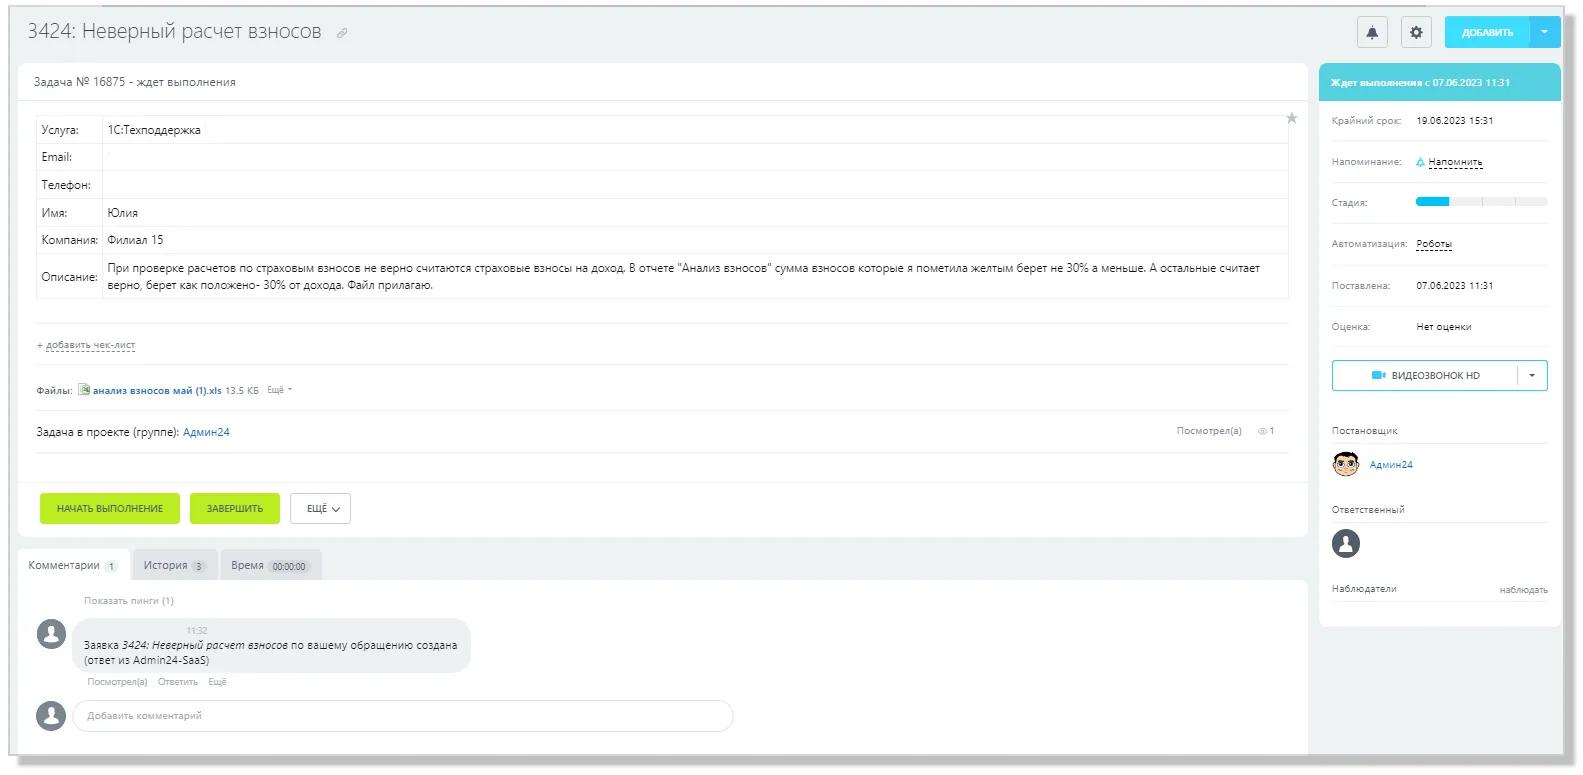The image size is (1583, 775).
Task: Click the Добавить комментарий input field
Action: tap(403, 716)
